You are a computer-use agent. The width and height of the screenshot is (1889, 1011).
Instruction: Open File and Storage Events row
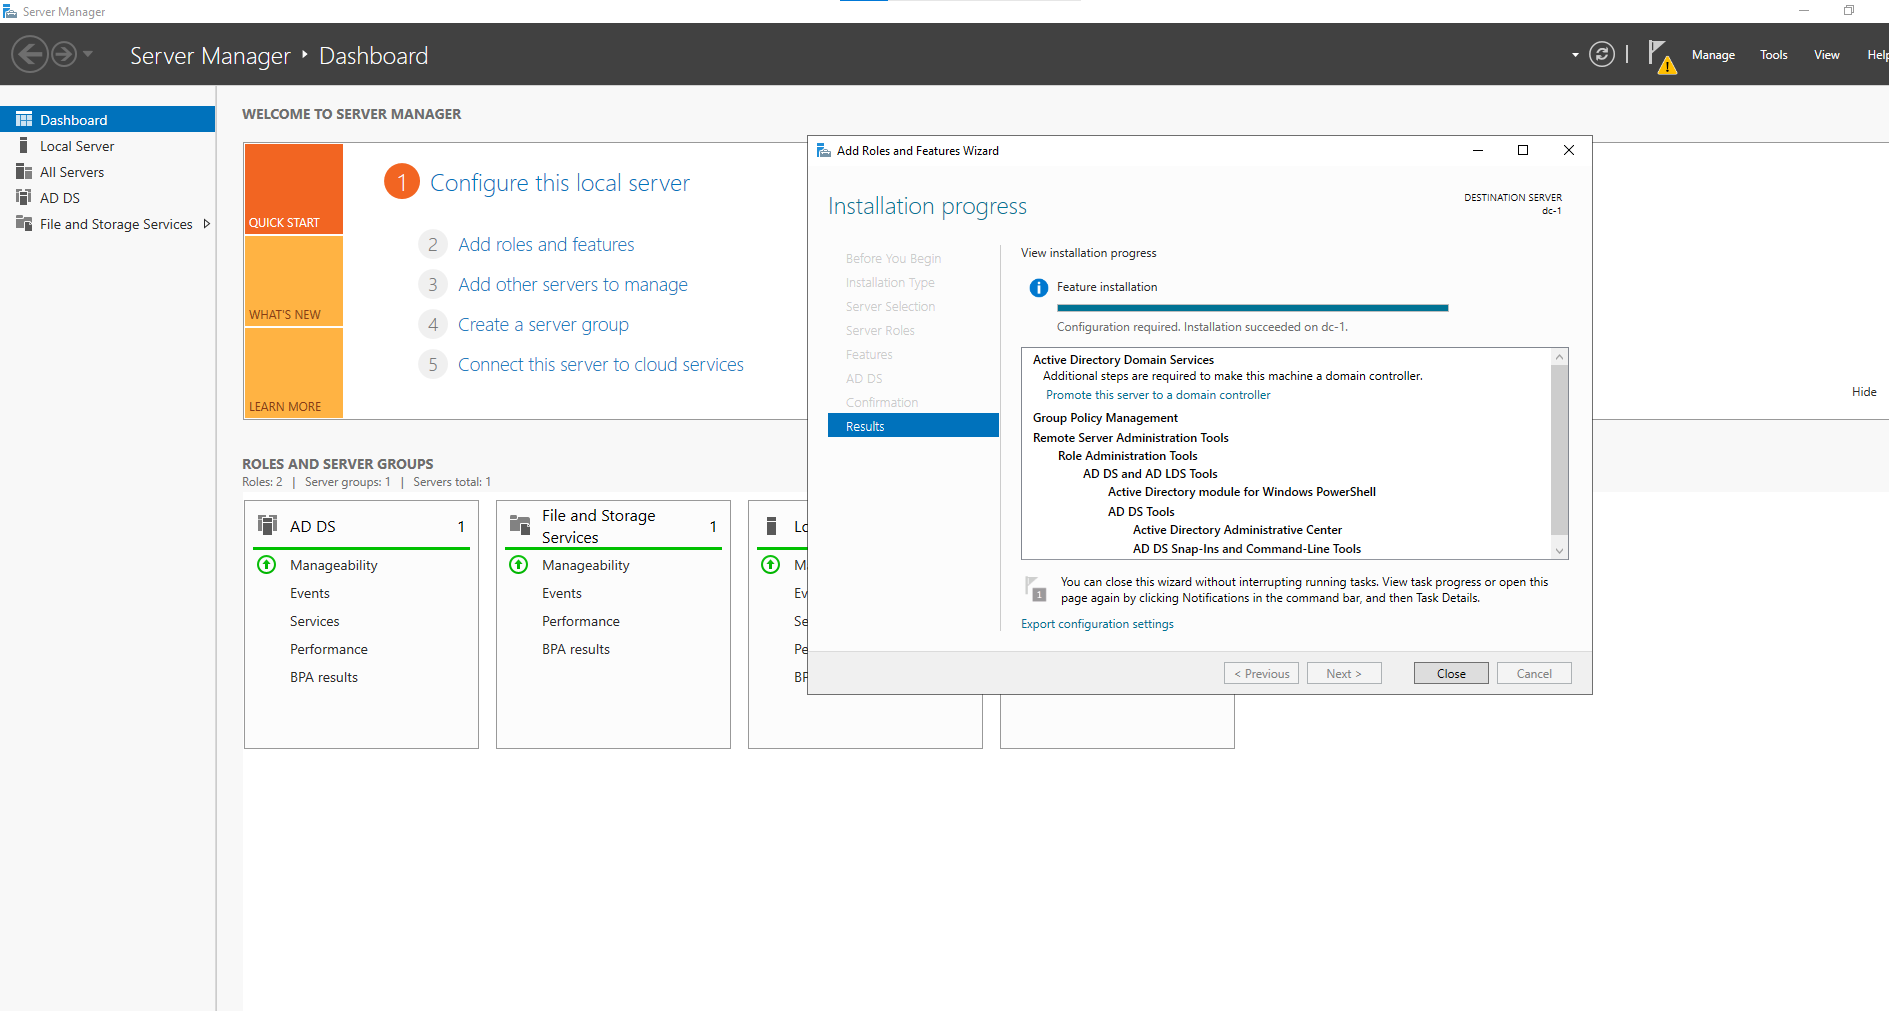tap(562, 593)
